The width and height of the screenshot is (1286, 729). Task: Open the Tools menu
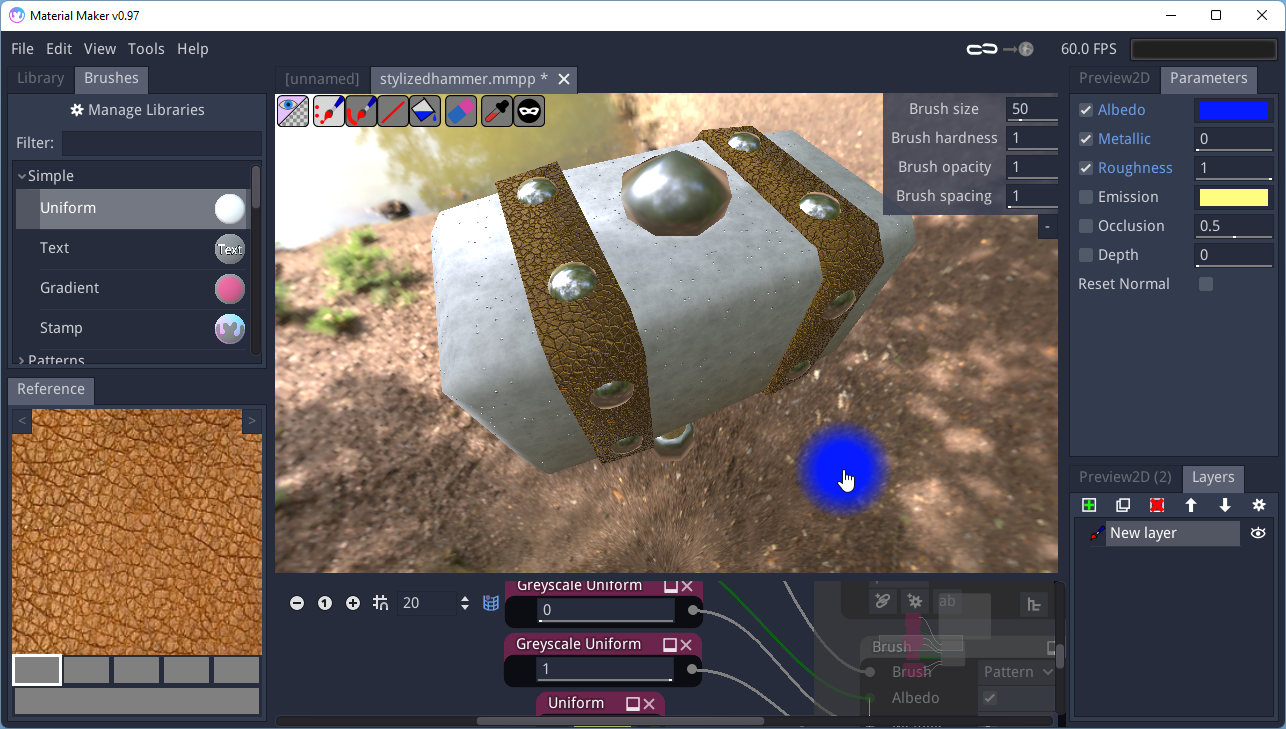[x=146, y=49]
